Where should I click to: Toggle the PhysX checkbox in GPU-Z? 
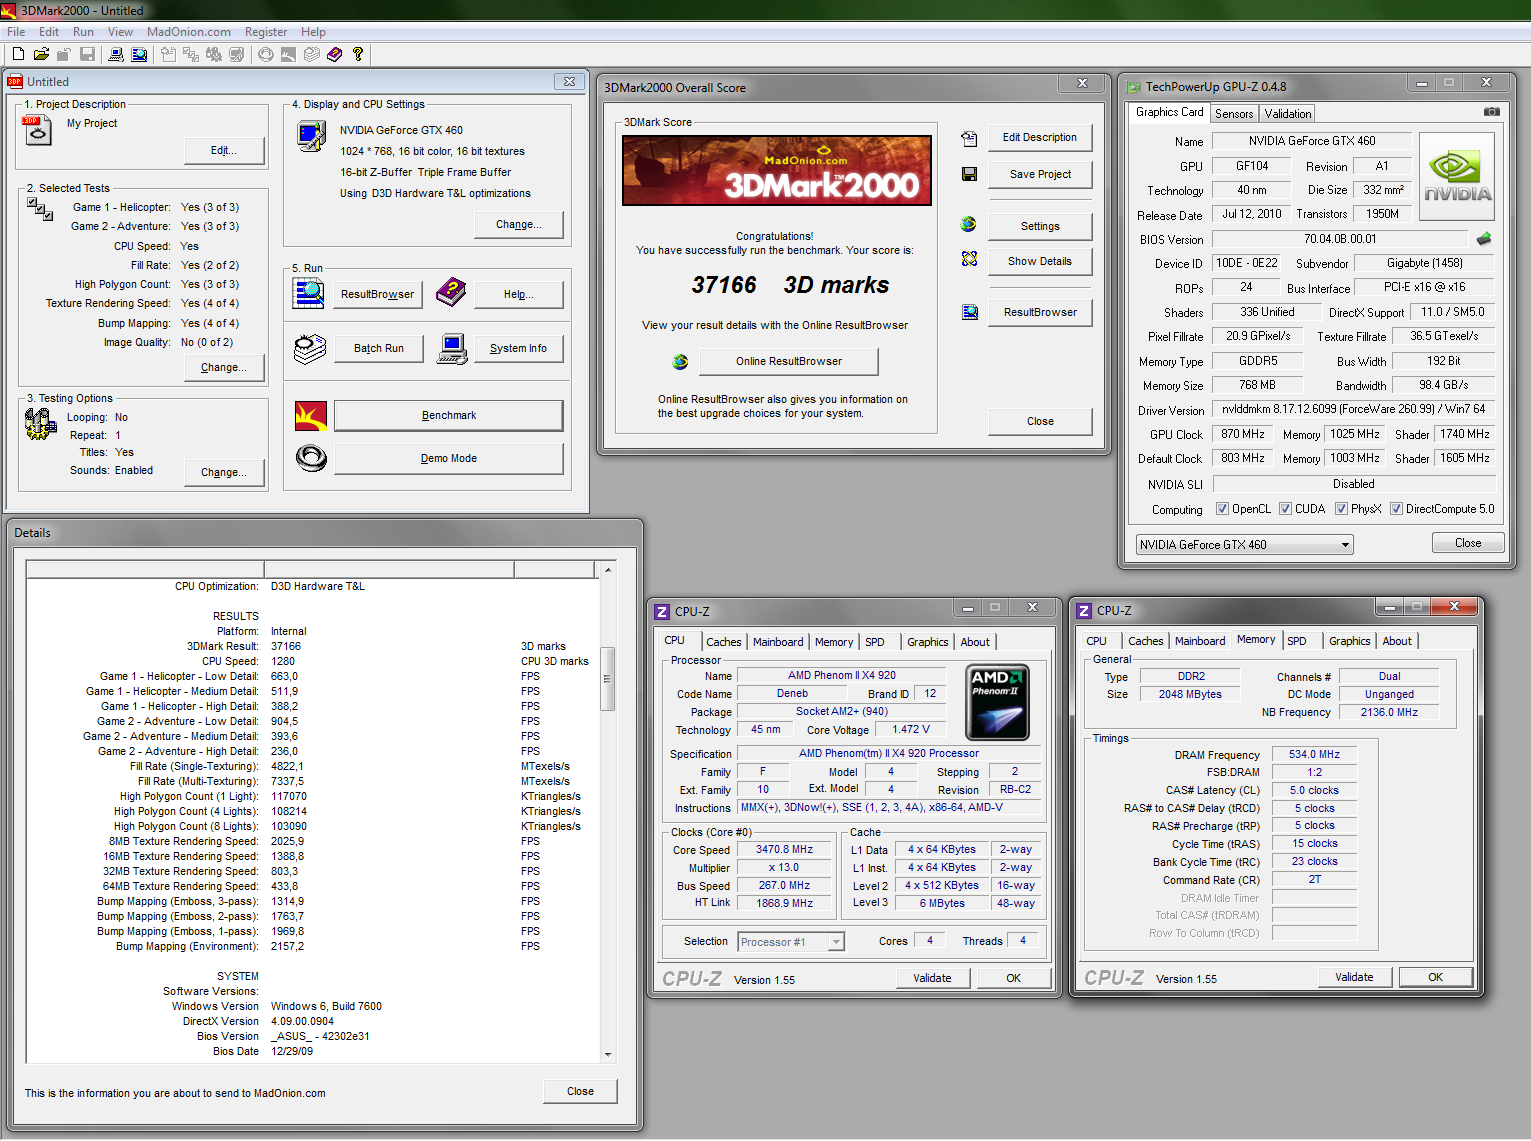coord(1341,509)
